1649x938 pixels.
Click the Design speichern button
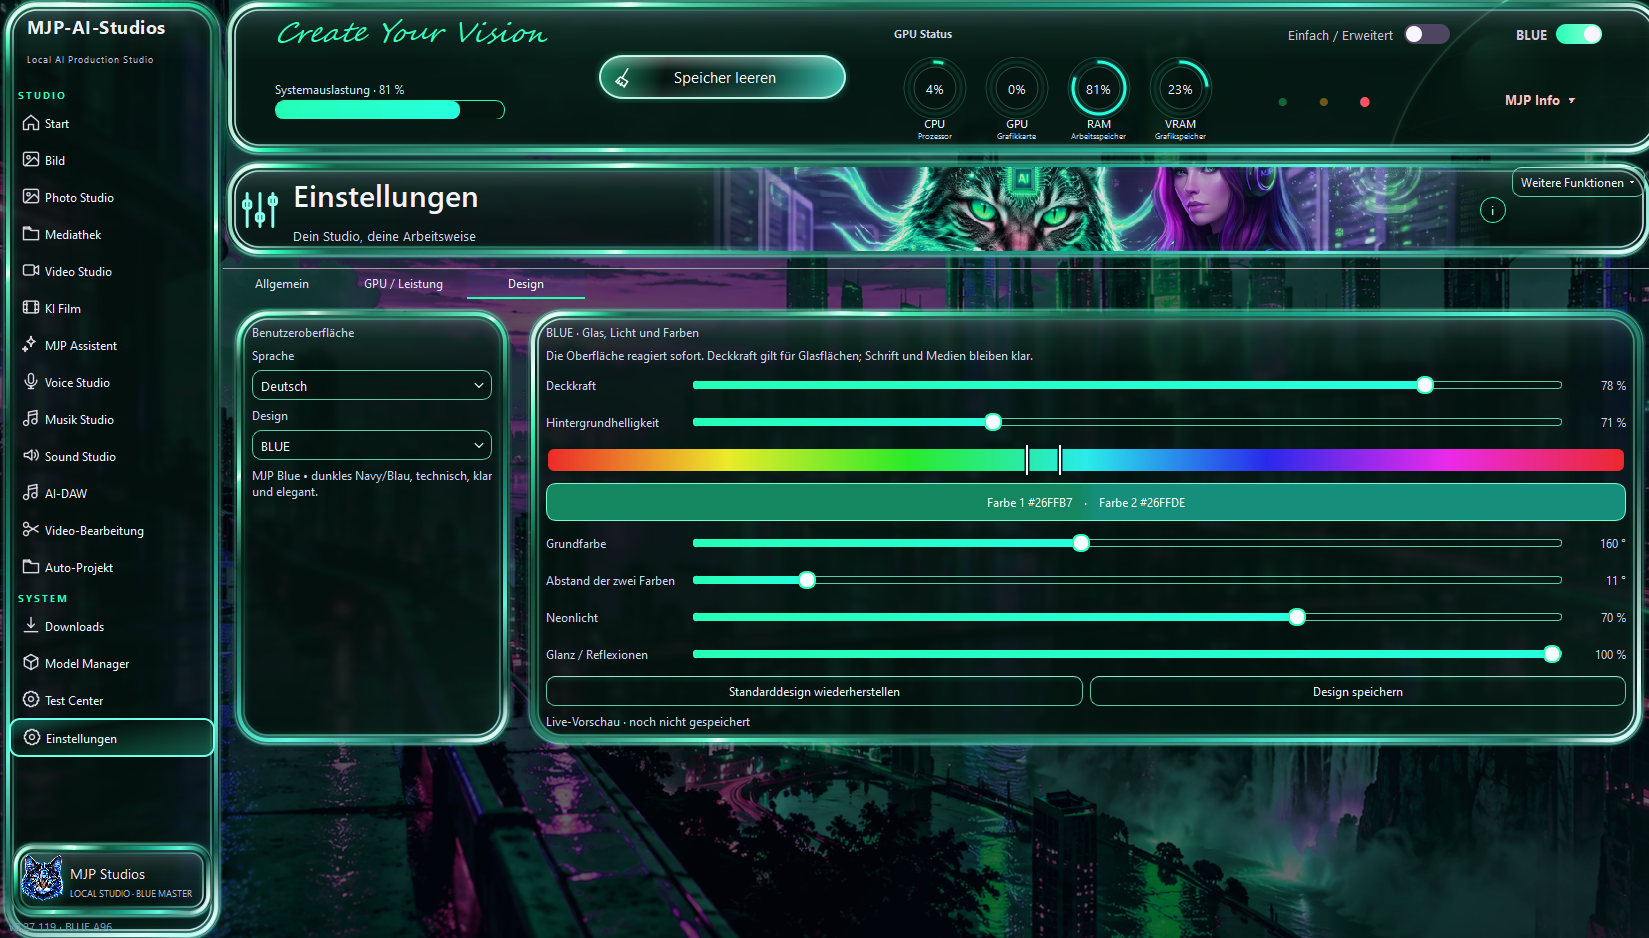click(1357, 692)
